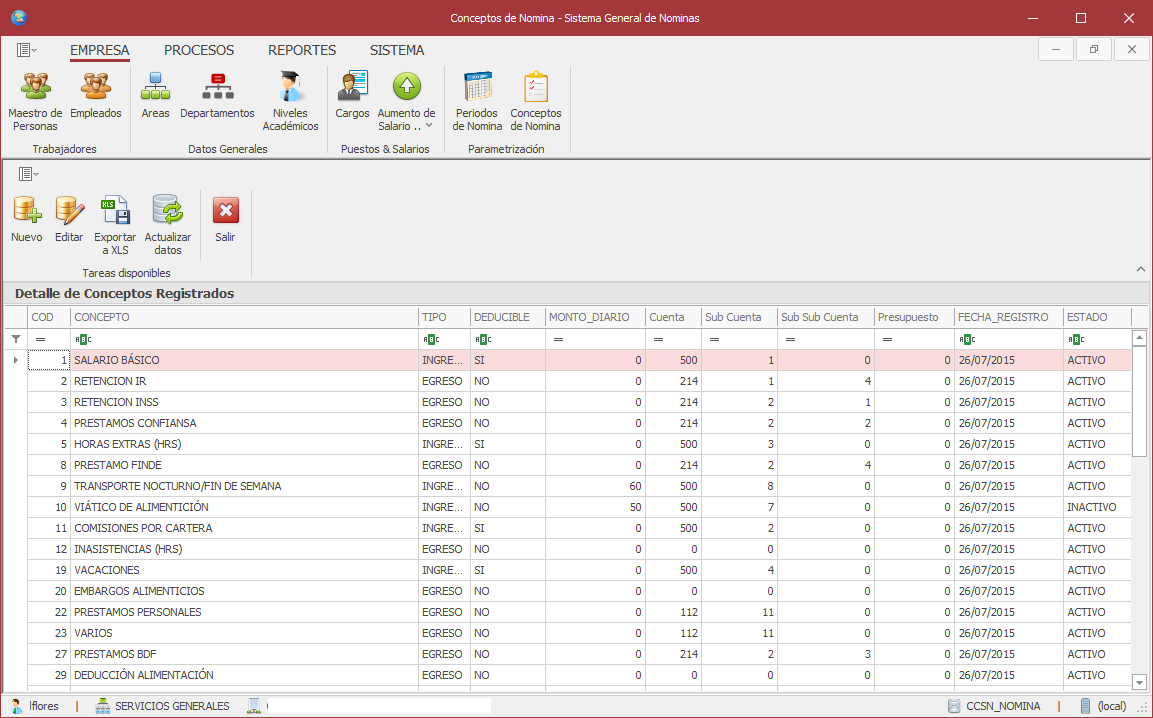Image resolution: width=1153 pixels, height=718 pixels.
Task: Switch to the REPORTES ribbon tab
Action: [x=301, y=50]
